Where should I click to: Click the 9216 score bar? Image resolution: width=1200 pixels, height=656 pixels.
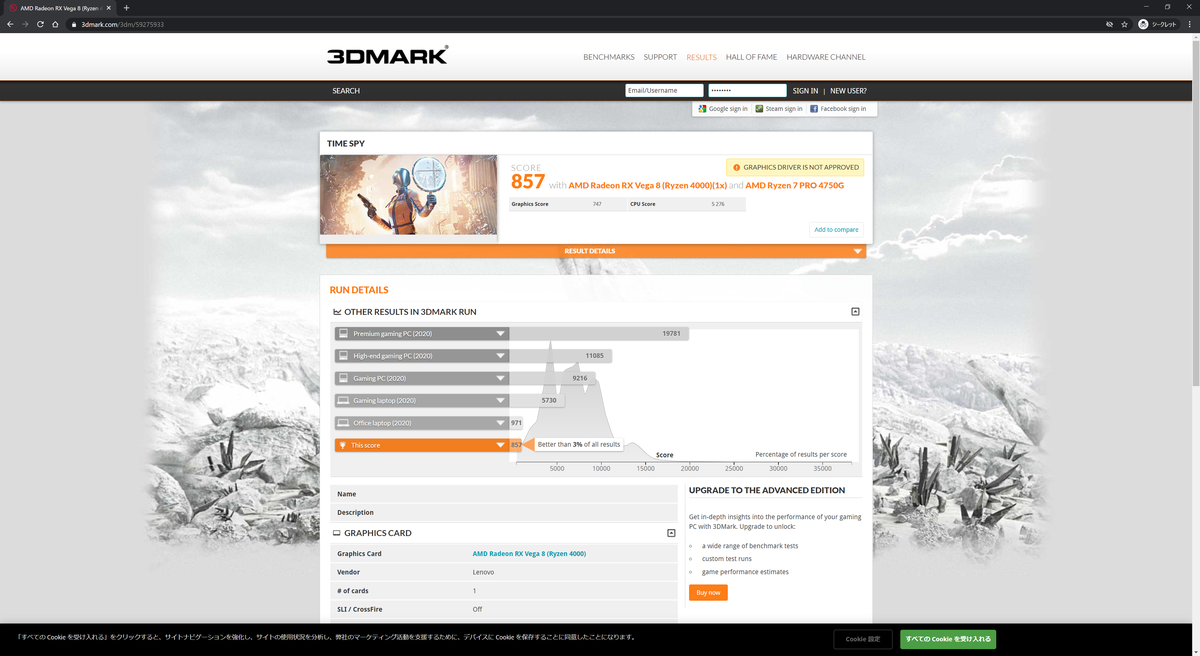point(553,378)
